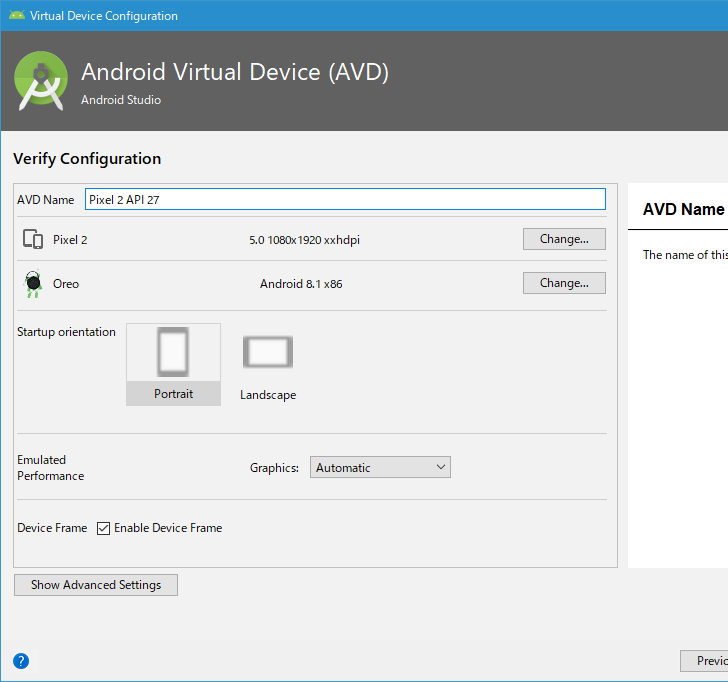Open the Graphics Automatic dropdown
The image size is (728, 682).
click(x=380, y=467)
